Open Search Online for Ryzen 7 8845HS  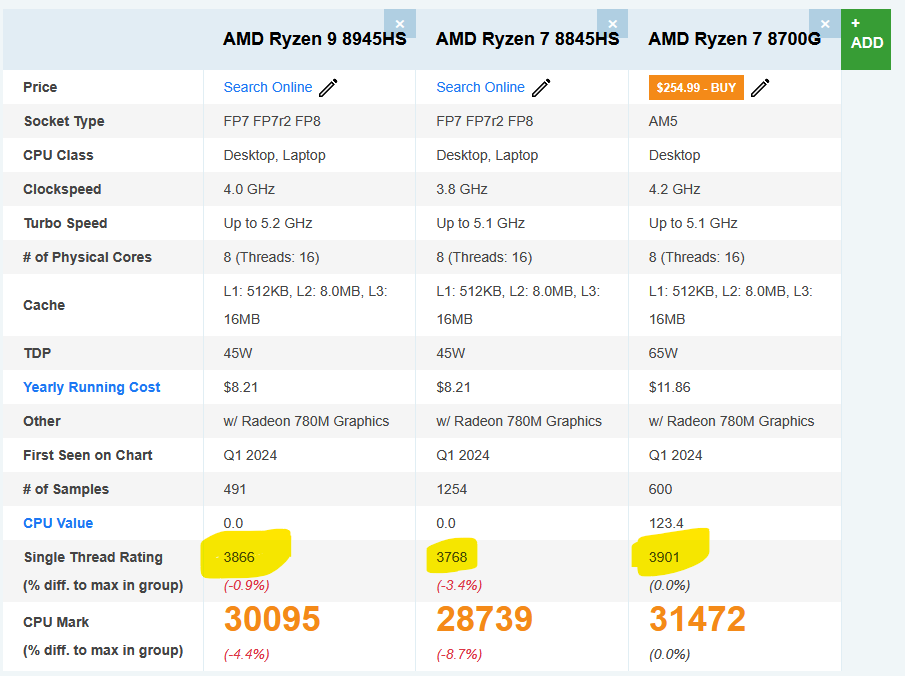480,87
